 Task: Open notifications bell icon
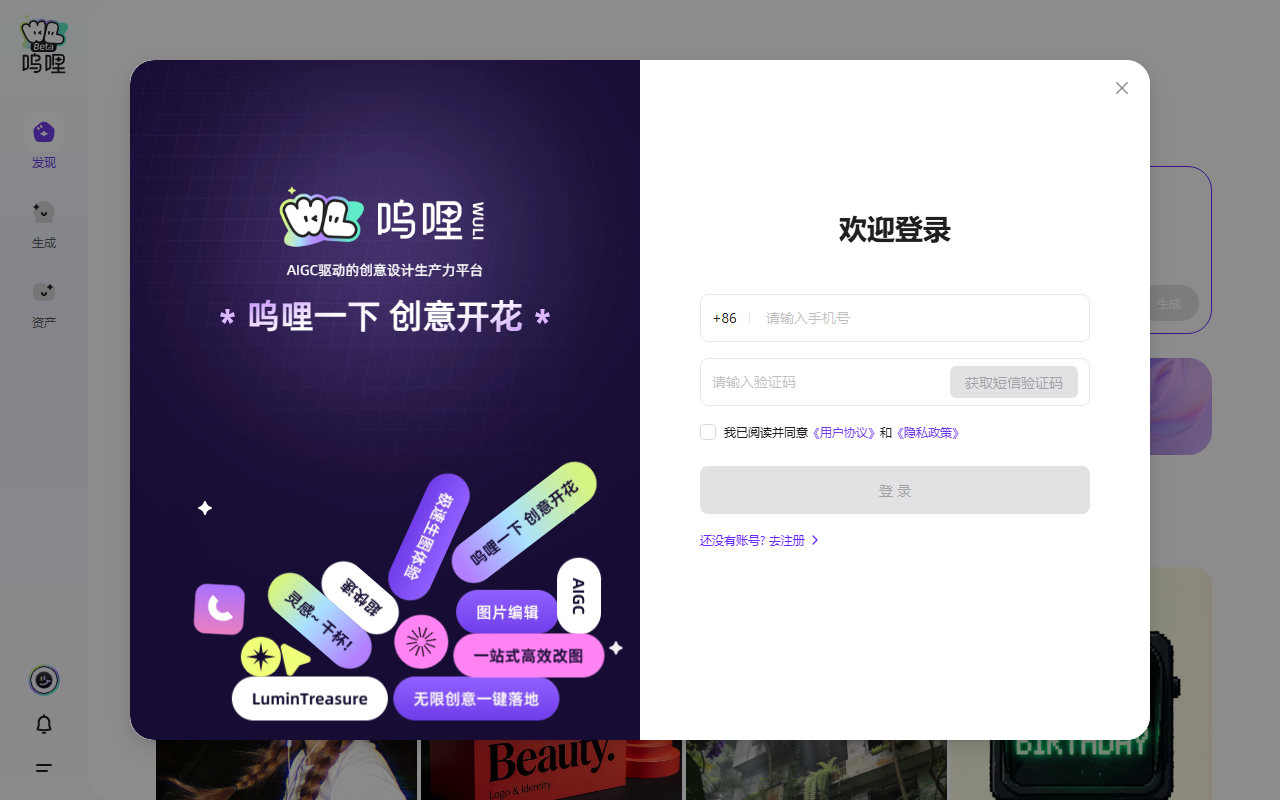point(44,724)
